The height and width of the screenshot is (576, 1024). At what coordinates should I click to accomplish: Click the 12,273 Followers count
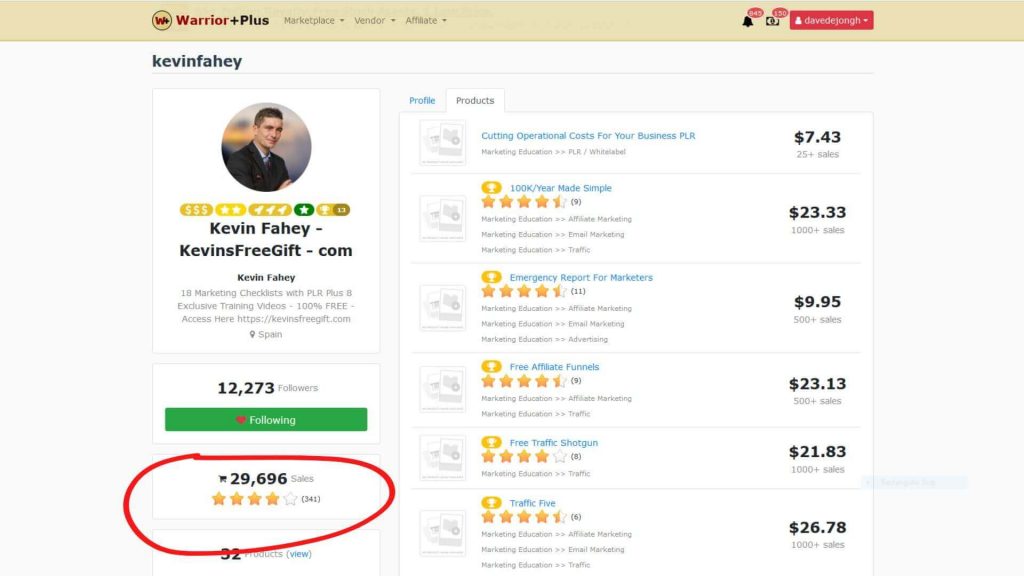pos(267,388)
